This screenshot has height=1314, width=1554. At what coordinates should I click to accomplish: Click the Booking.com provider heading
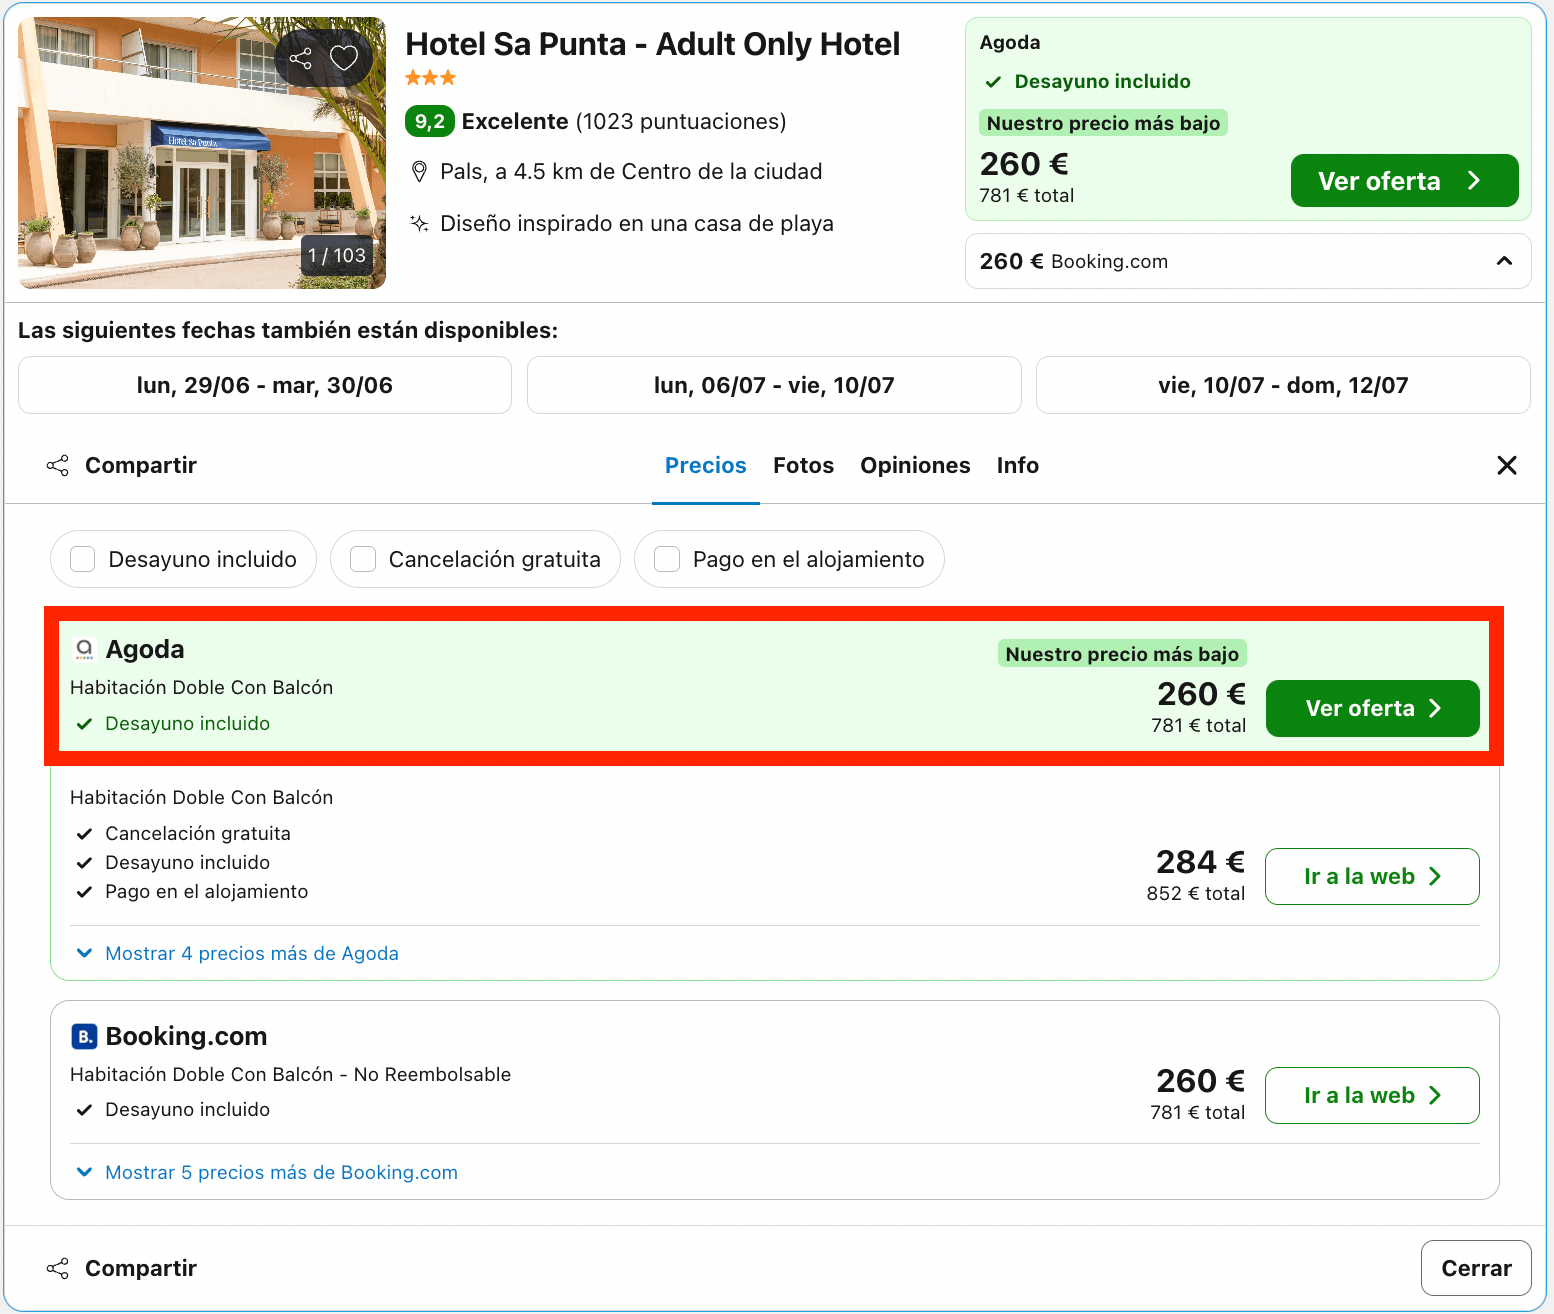coord(187,1037)
